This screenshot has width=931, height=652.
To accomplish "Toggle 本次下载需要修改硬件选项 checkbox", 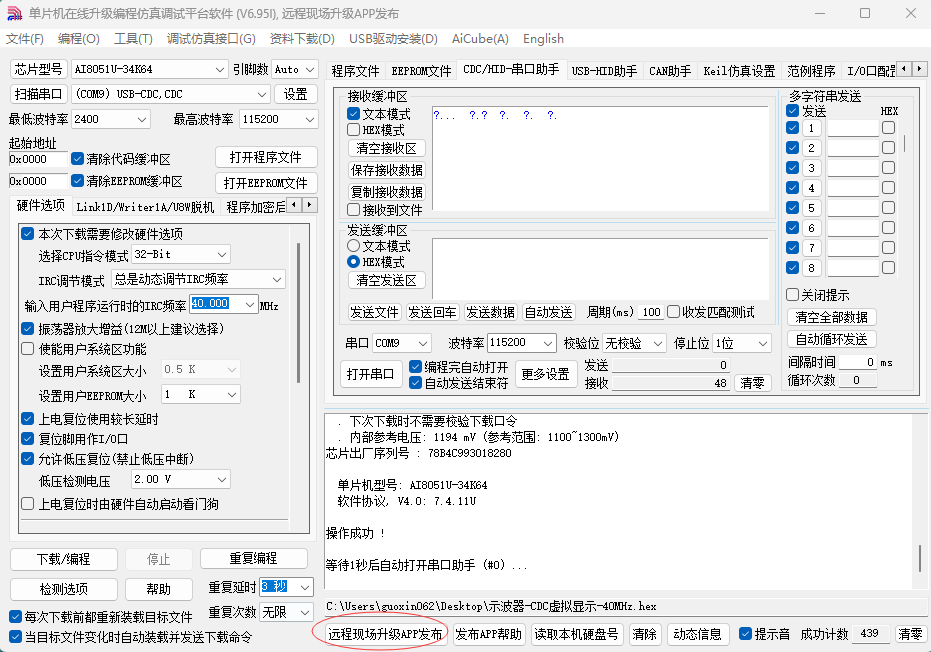I will [27, 233].
